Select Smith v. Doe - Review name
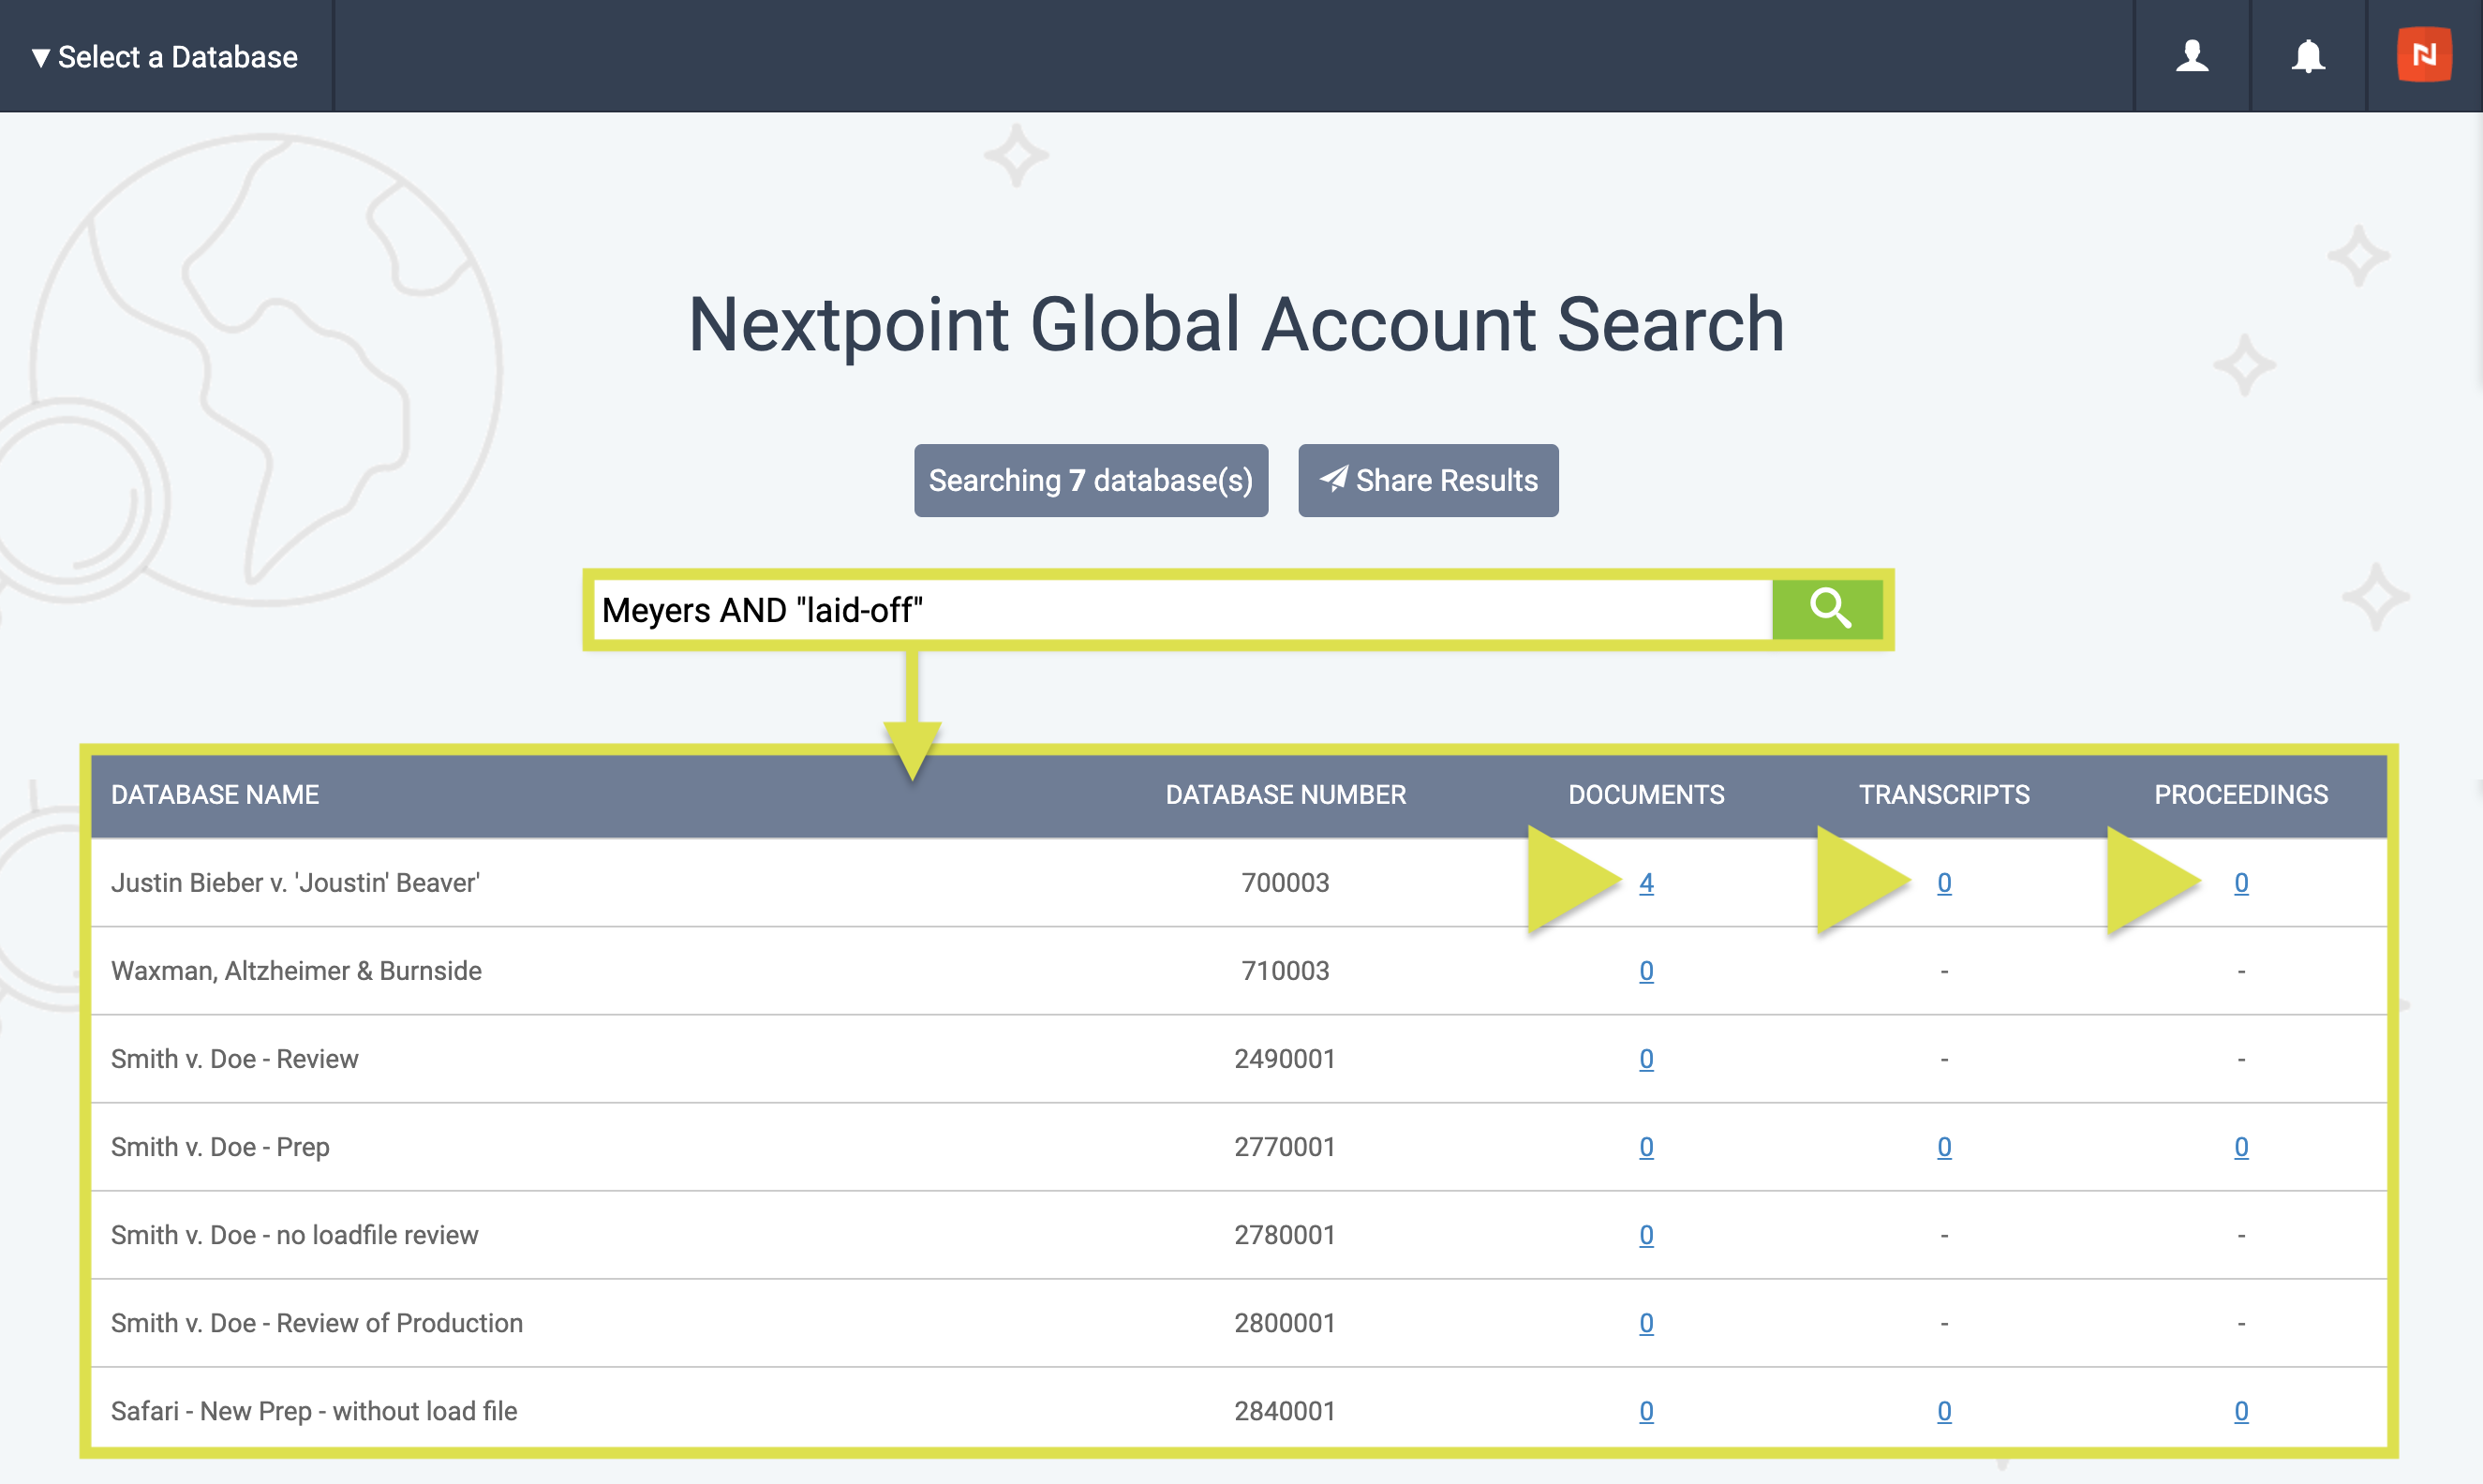2483x1484 pixels. coord(234,1059)
